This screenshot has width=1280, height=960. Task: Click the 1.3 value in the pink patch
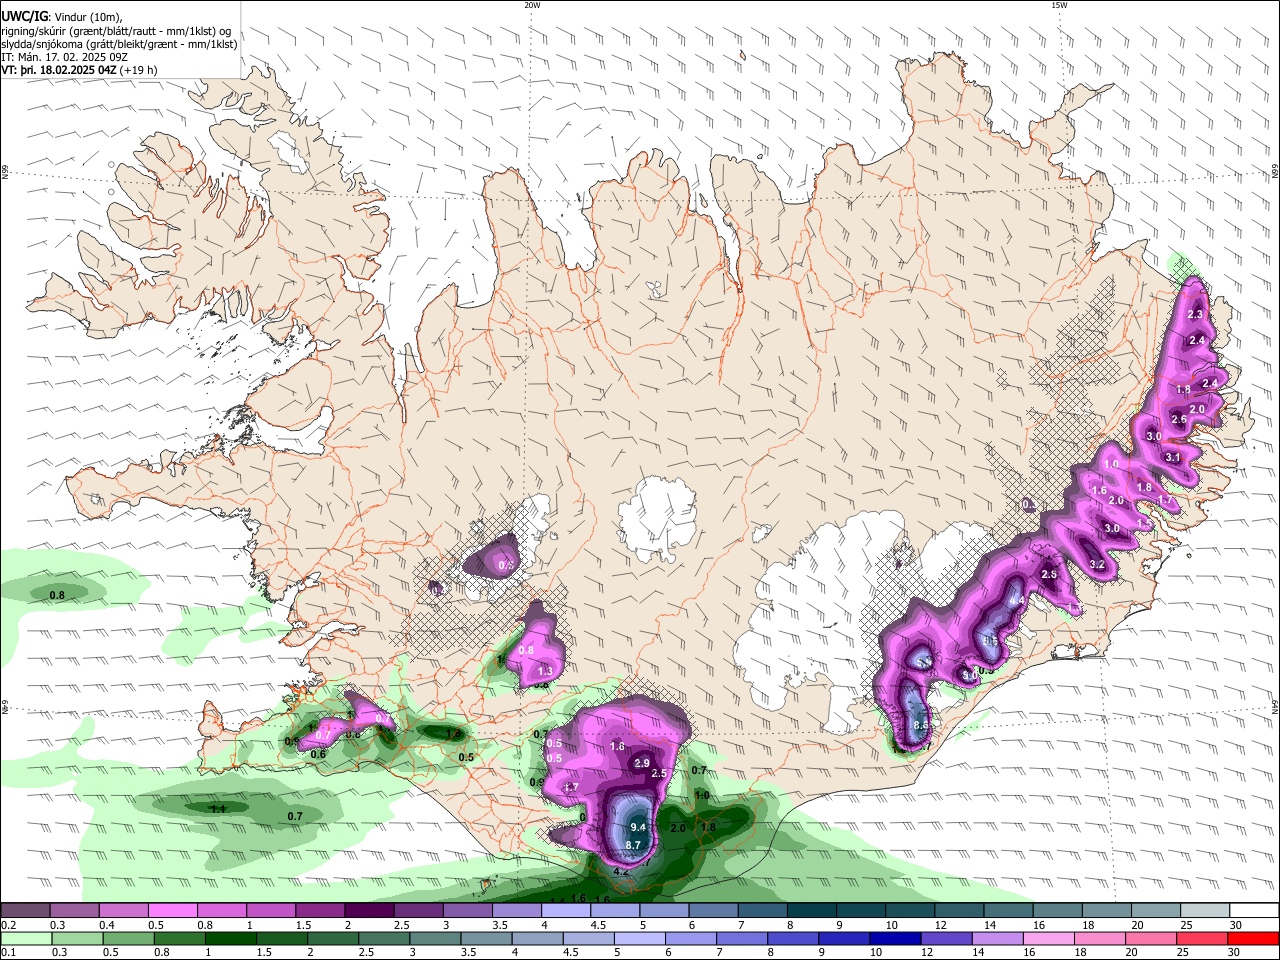pos(545,671)
